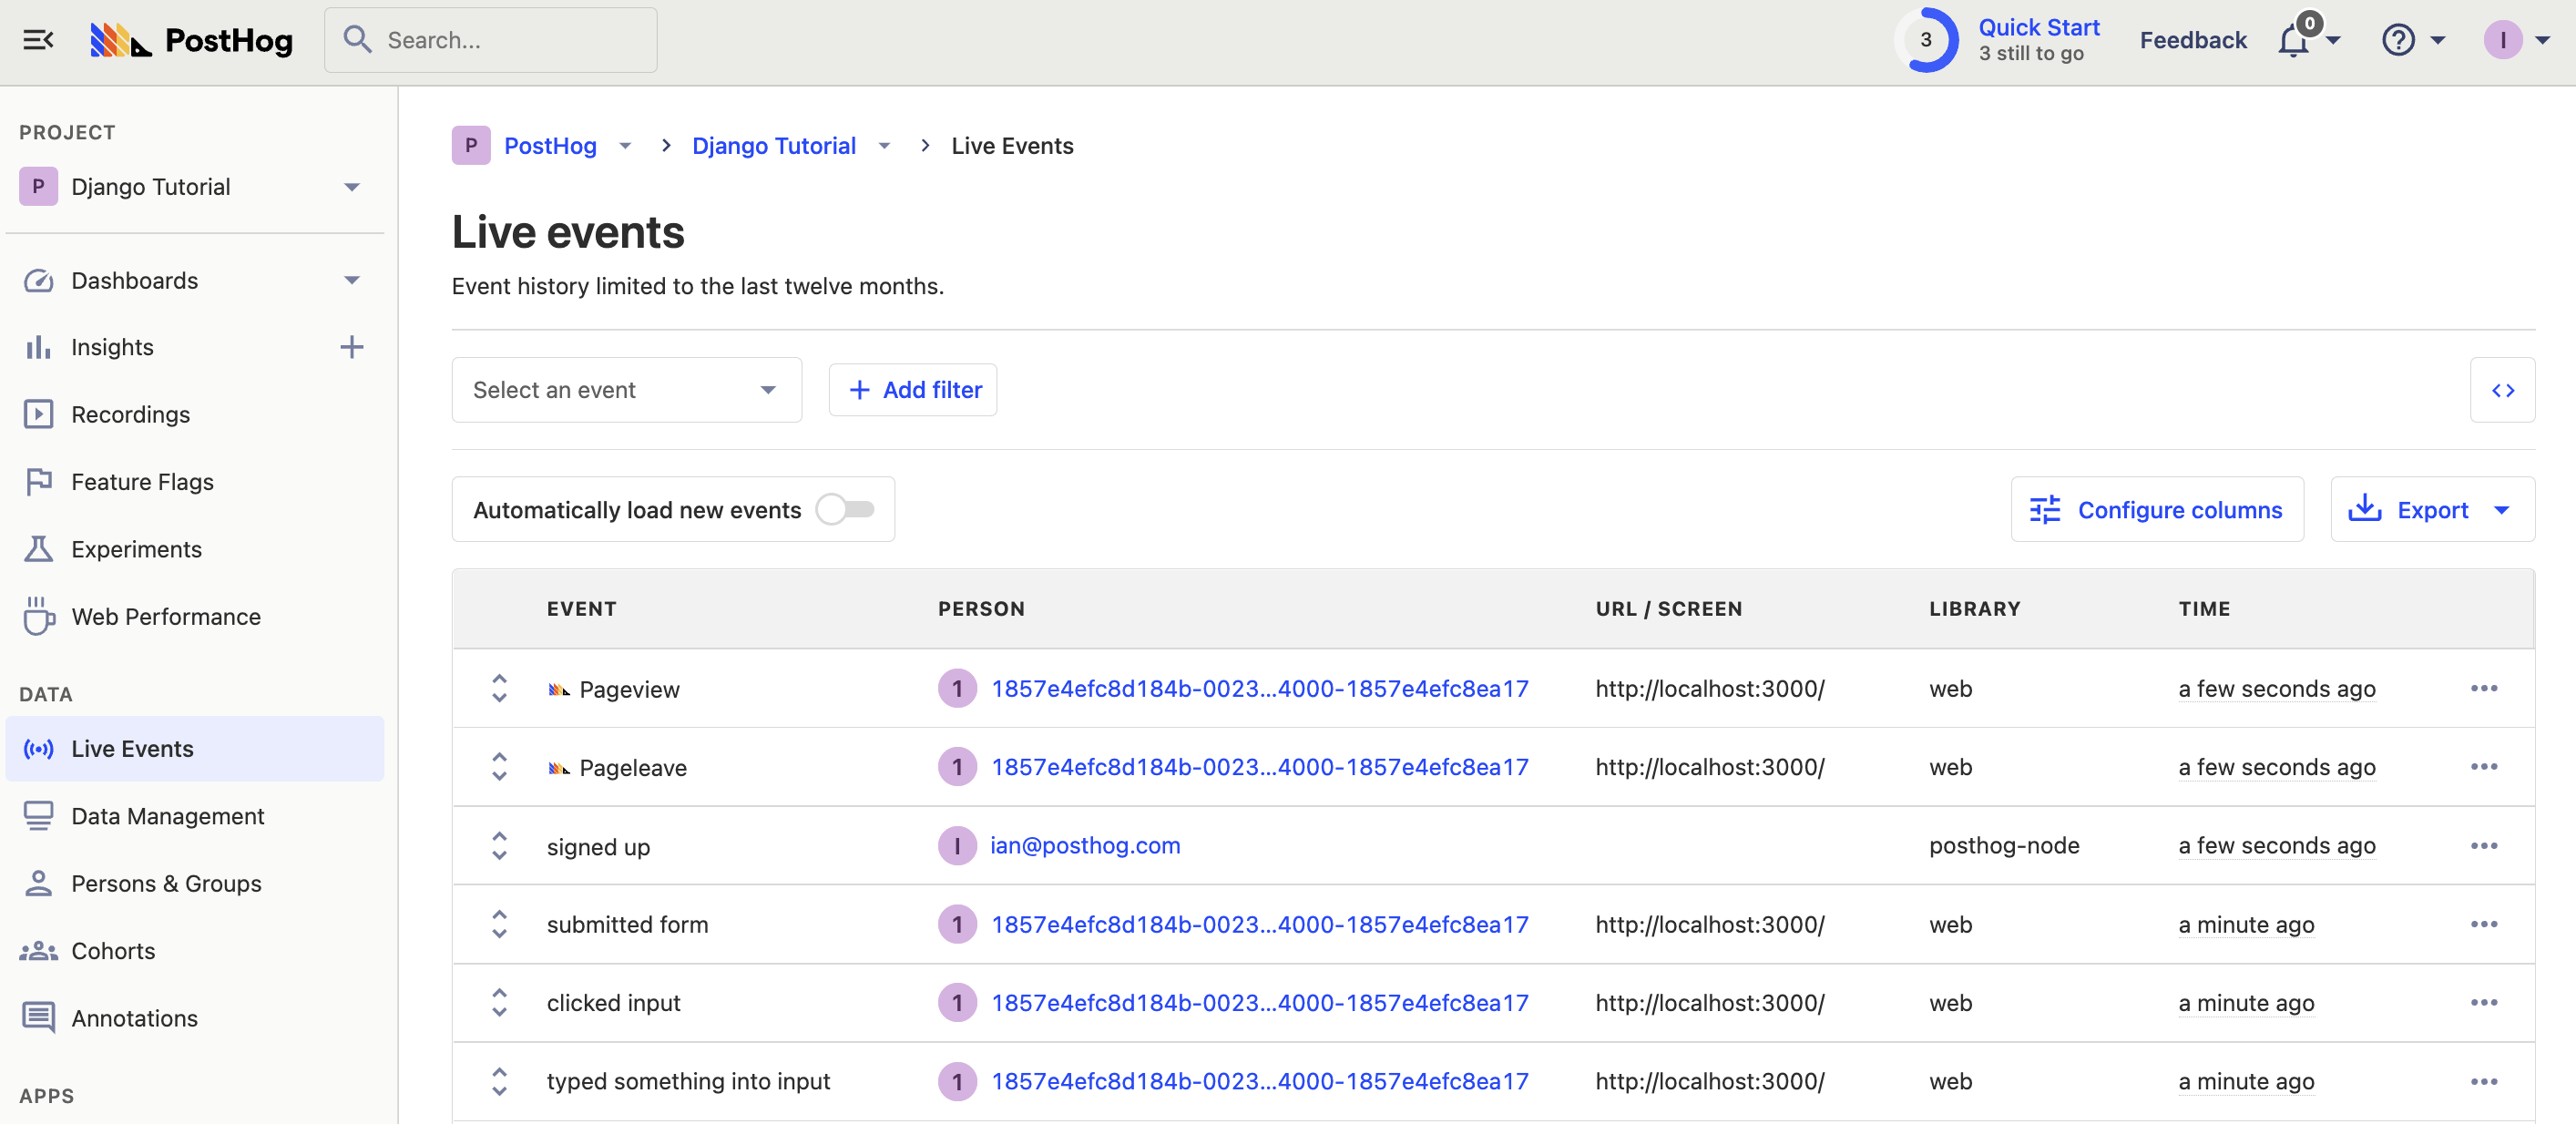Expand the Pageleave event row
The height and width of the screenshot is (1124, 2576).
pyautogui.click(x=499, y=767)
